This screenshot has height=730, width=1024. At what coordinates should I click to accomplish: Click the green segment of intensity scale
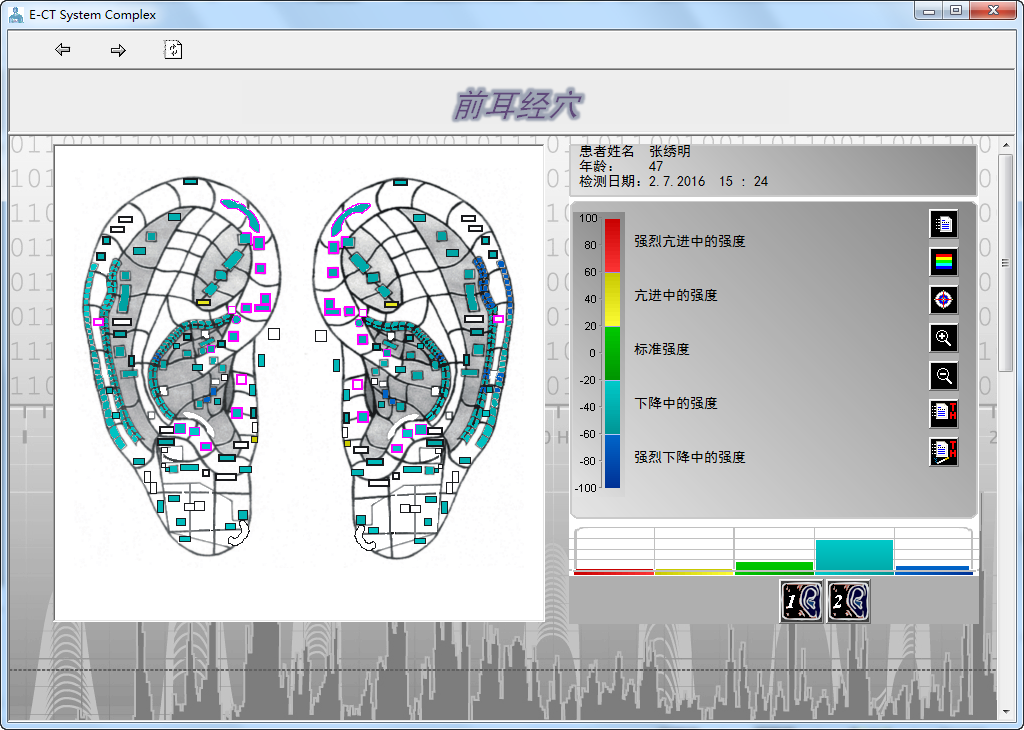click(x=612, y=353)
